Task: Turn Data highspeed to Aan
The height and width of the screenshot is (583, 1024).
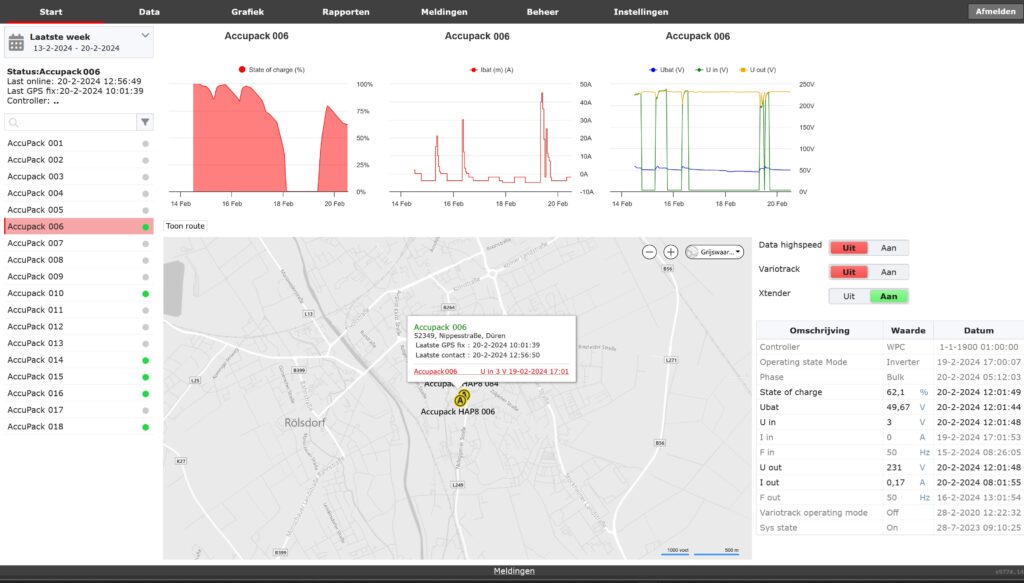Action: (888, 248)
